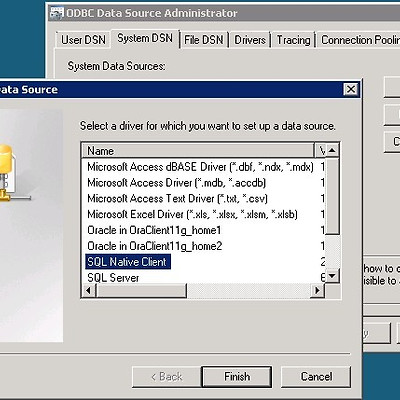Click the Cancel button in the dialog

[316, 377]
